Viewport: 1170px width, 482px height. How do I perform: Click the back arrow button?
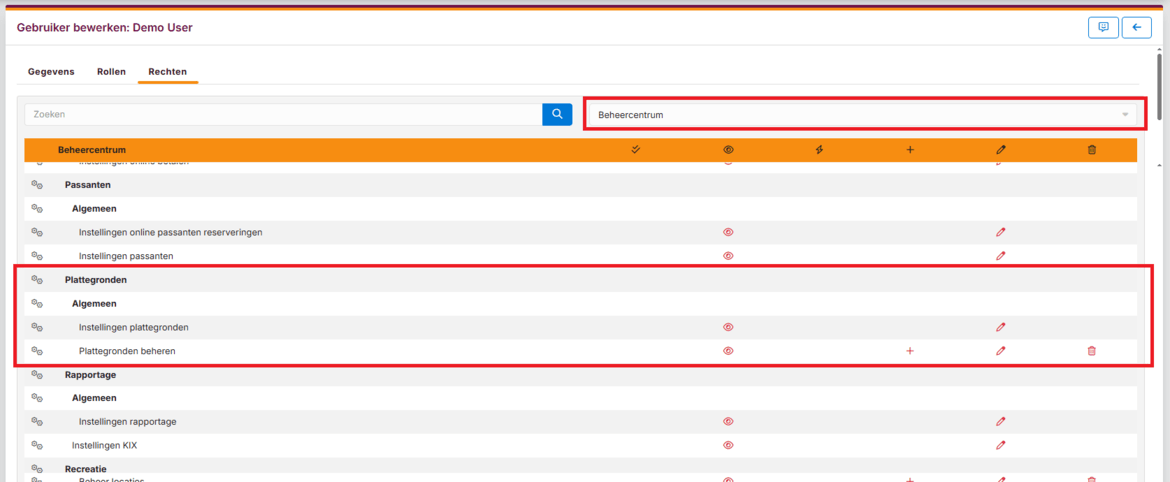click(1136, 28)
